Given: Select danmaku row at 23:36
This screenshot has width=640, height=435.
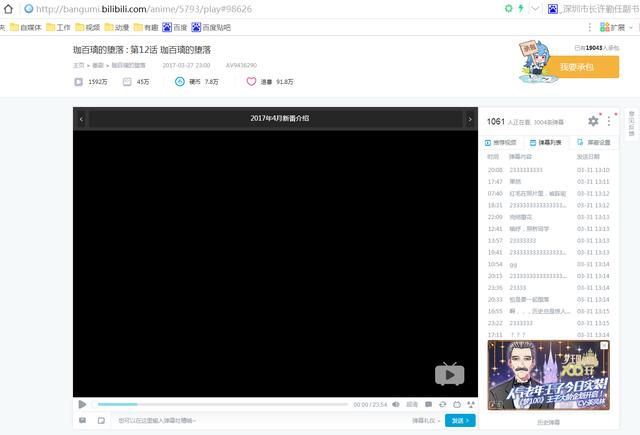Looking at the screenshot, I should 549,288.
